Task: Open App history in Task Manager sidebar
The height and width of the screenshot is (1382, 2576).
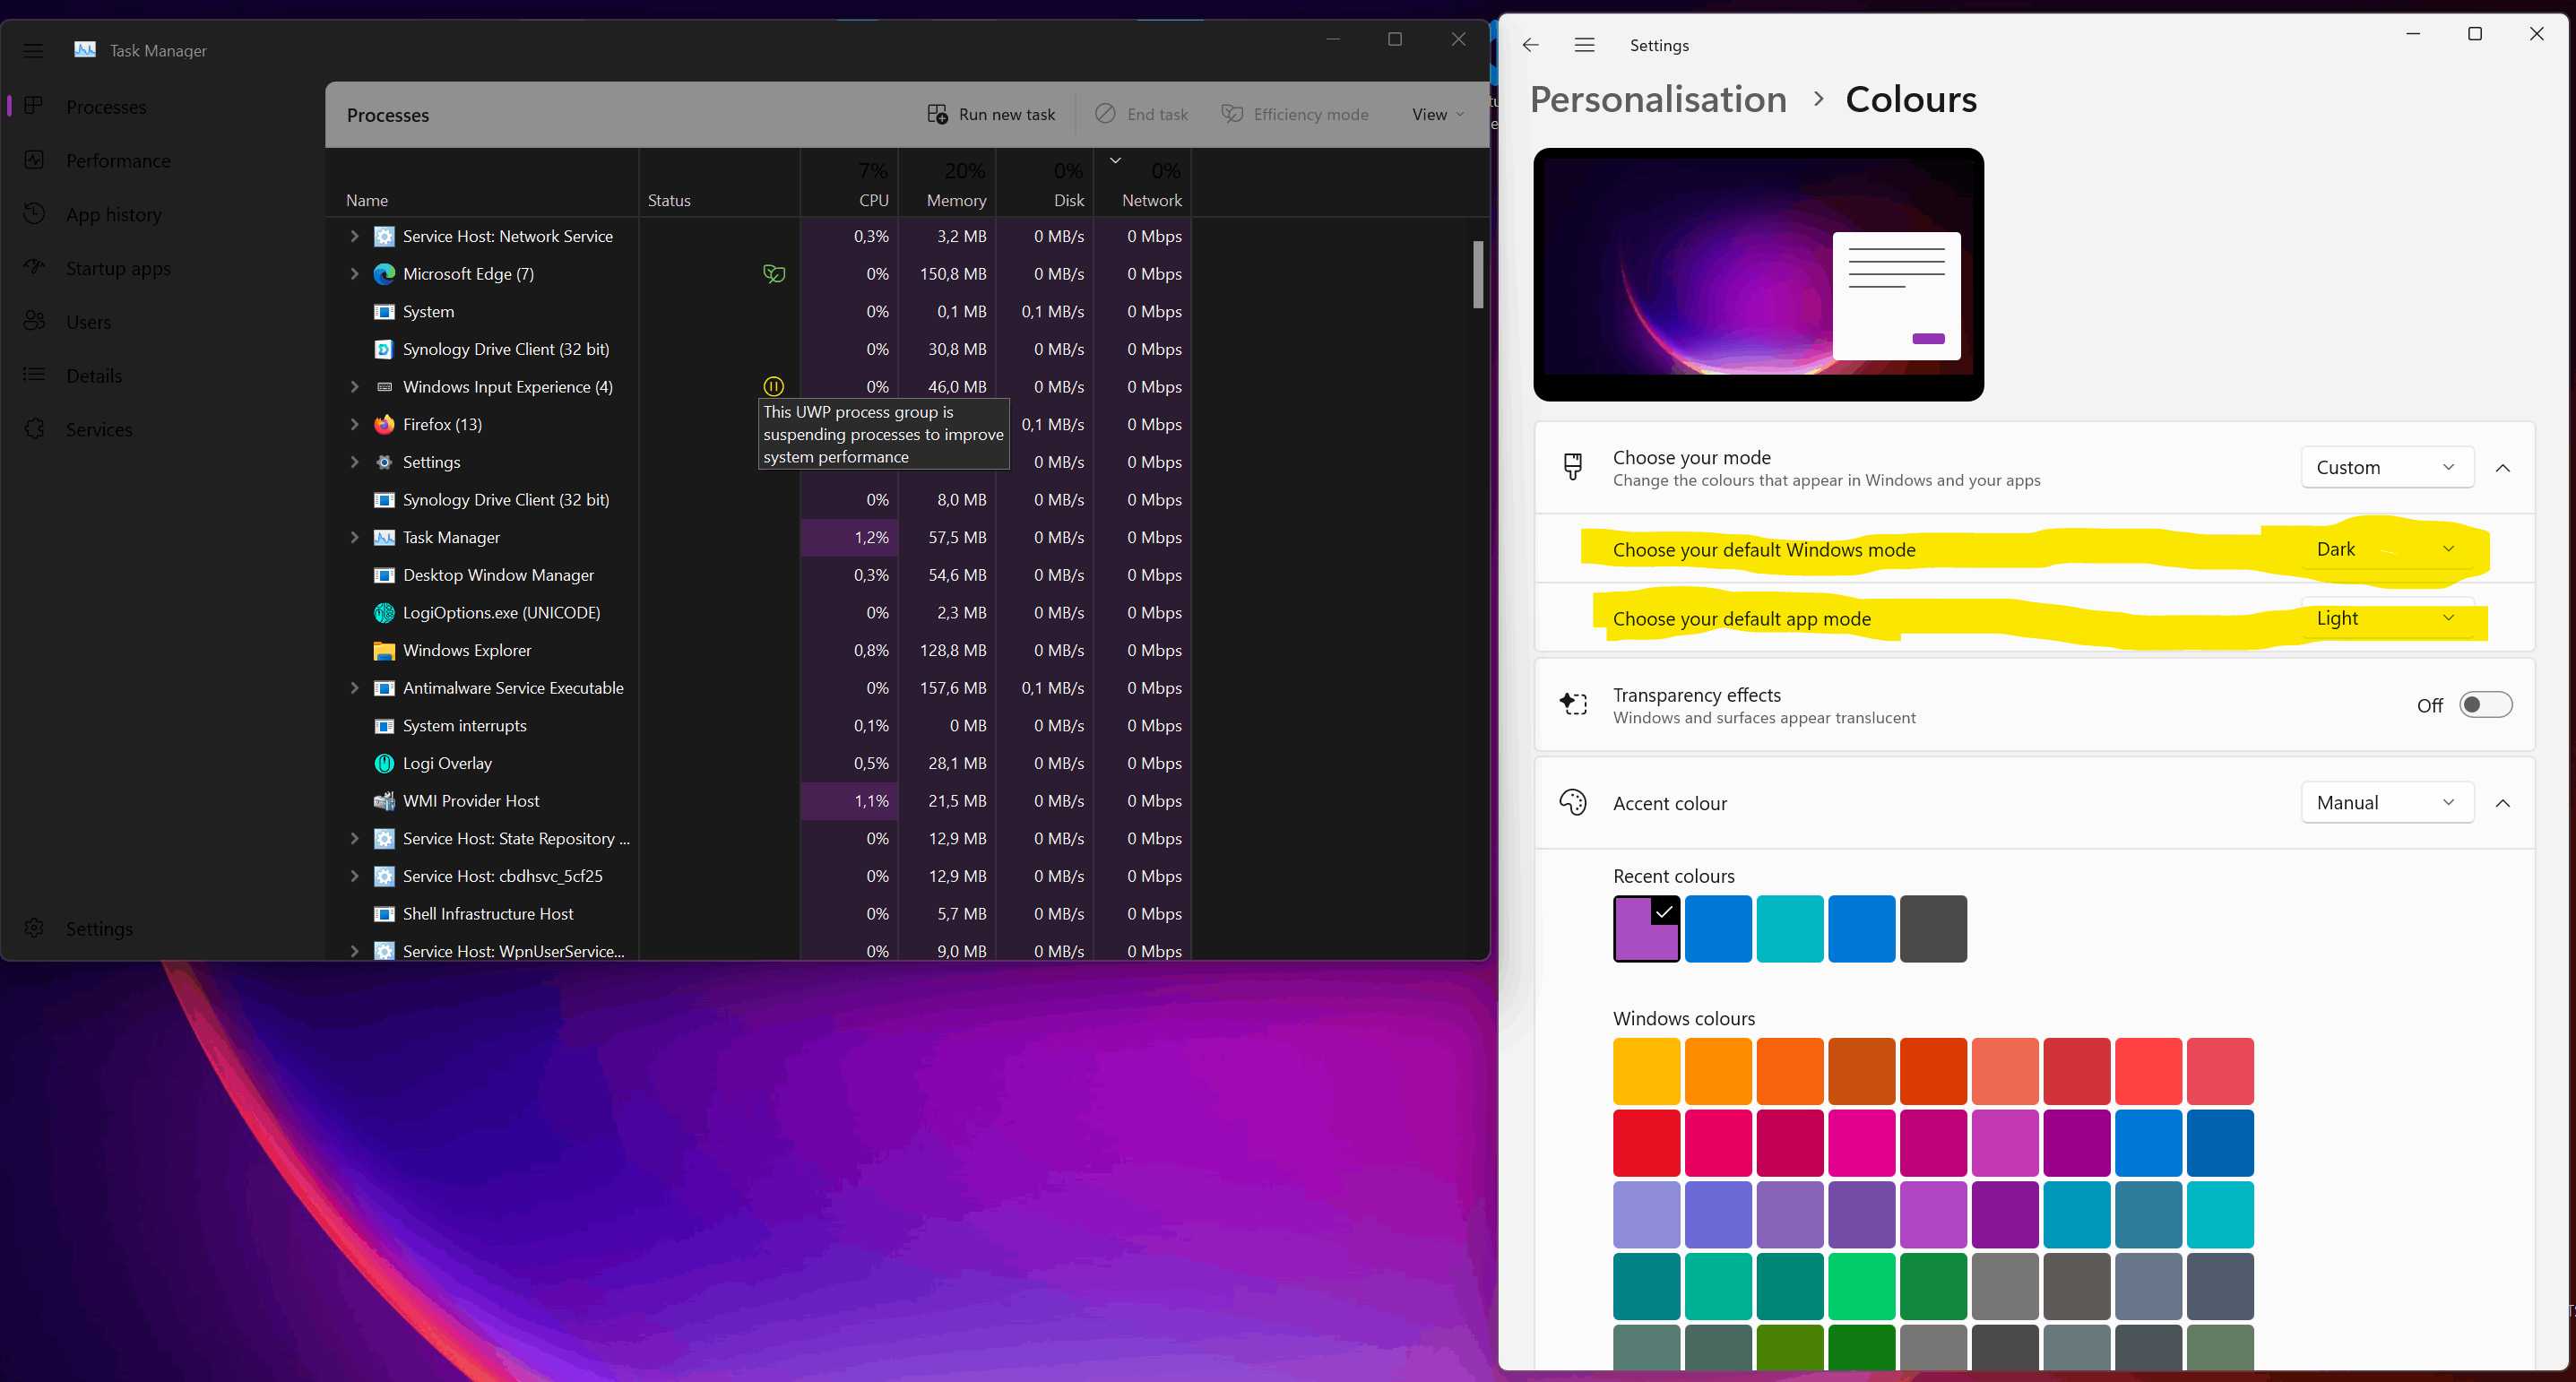Action: click(x=113, y=215)
